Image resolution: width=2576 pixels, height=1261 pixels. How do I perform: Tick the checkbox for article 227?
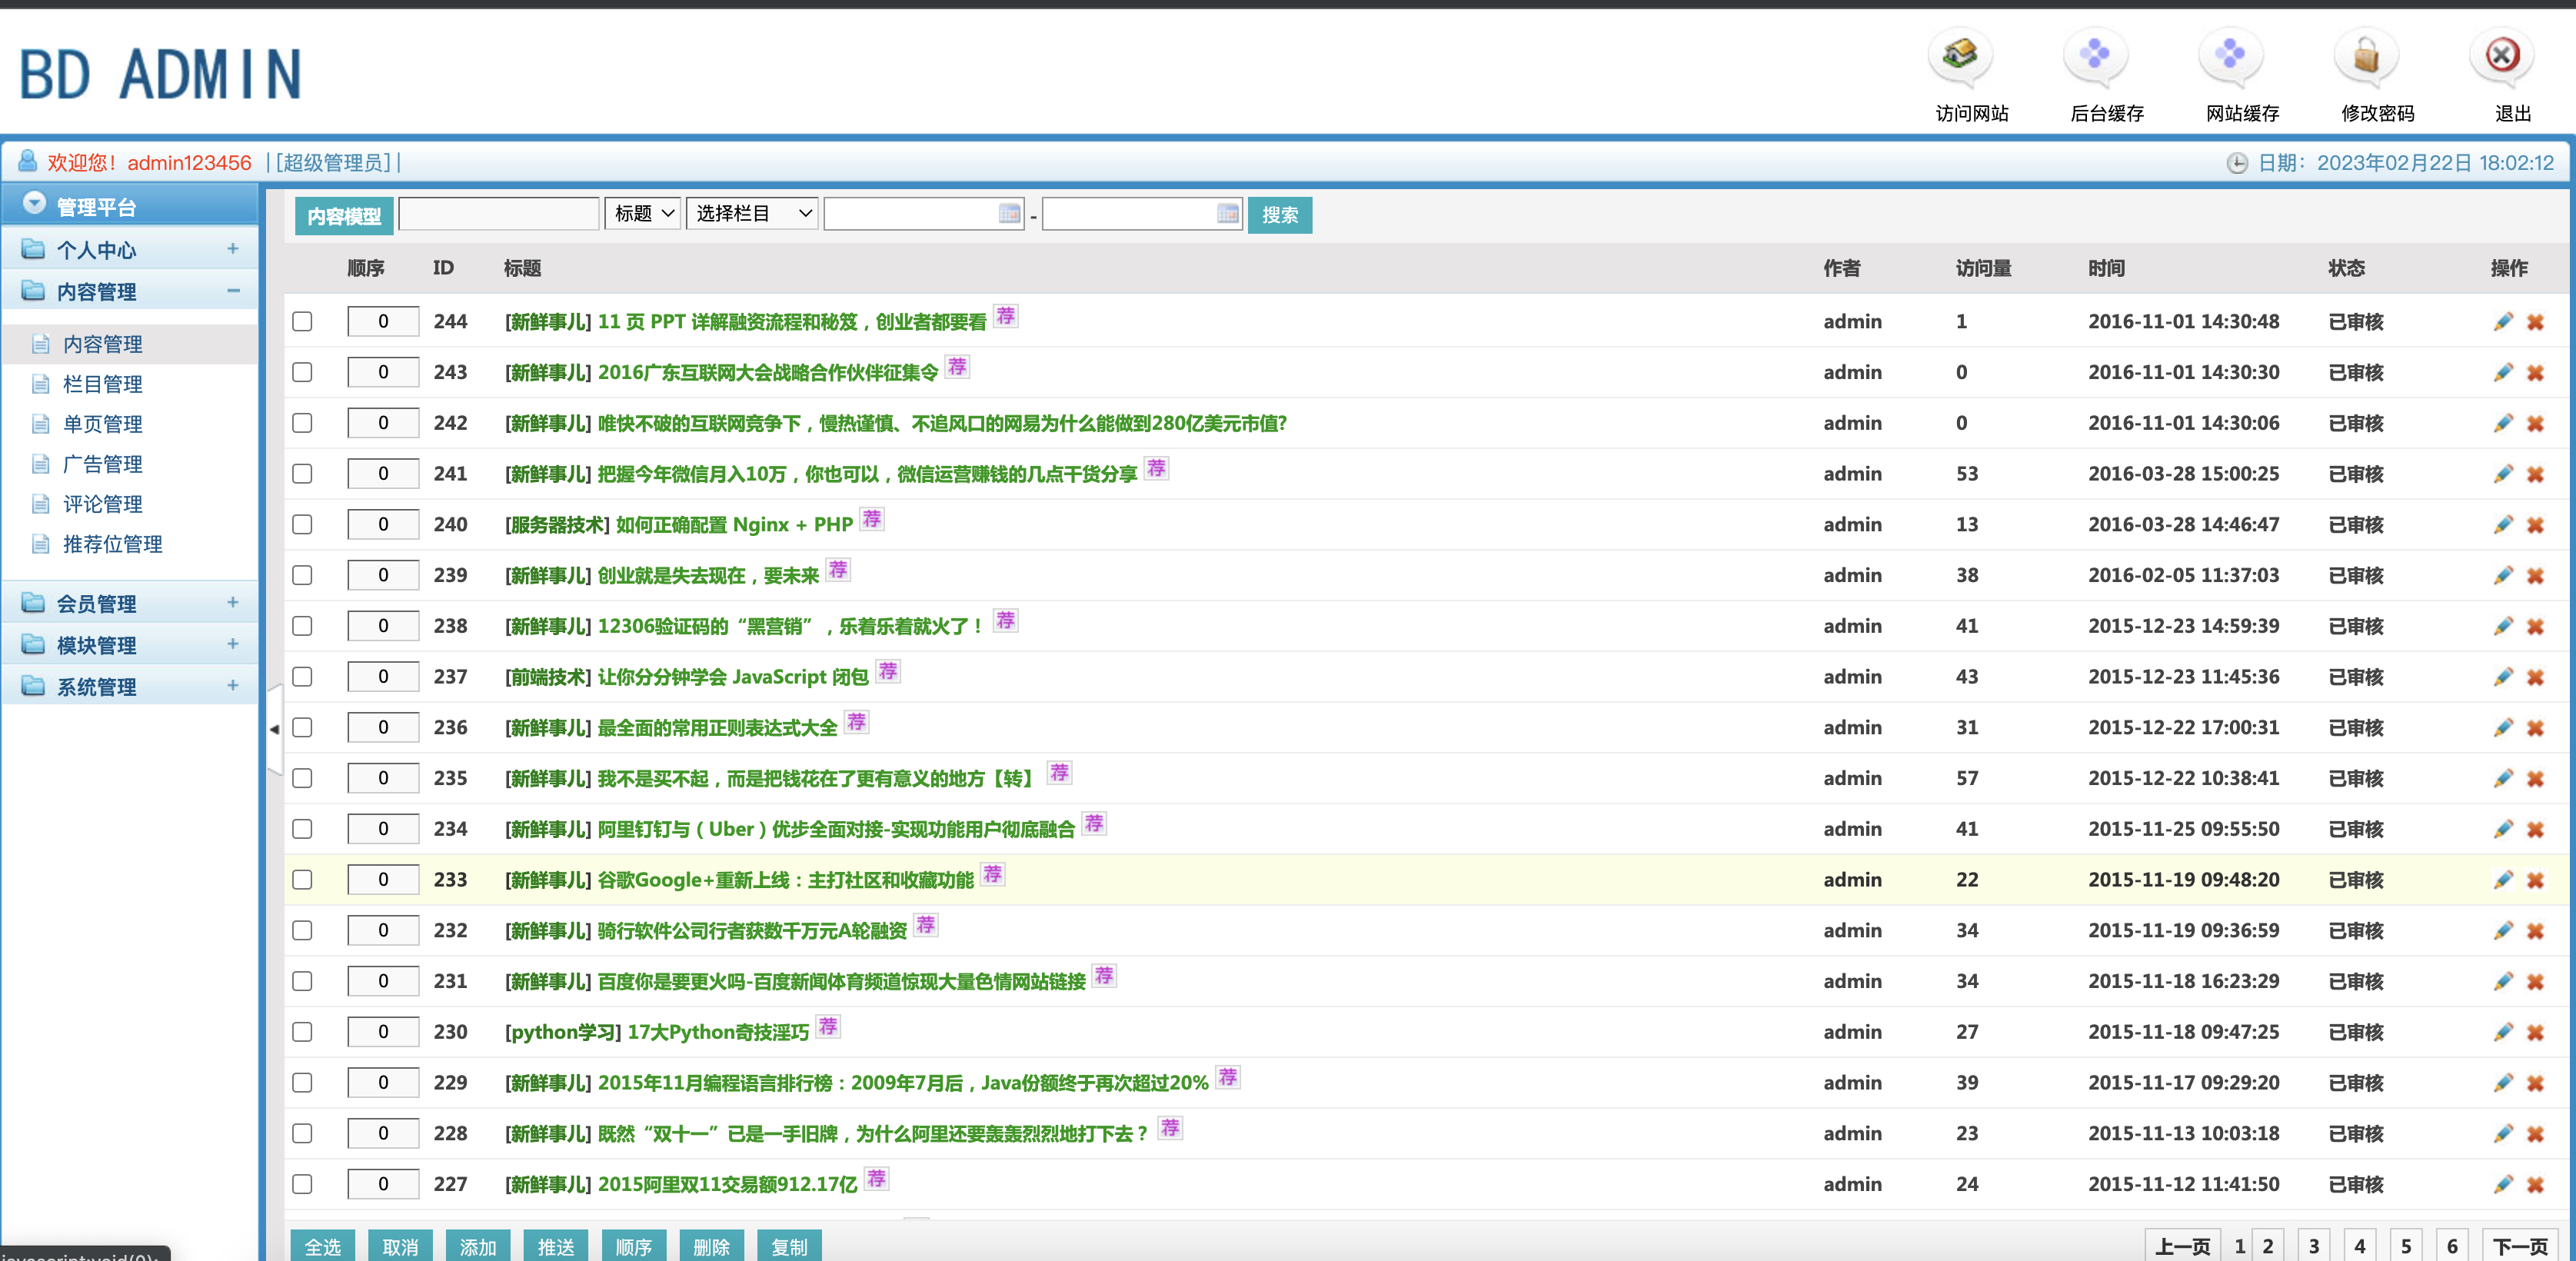point(302,1184)
